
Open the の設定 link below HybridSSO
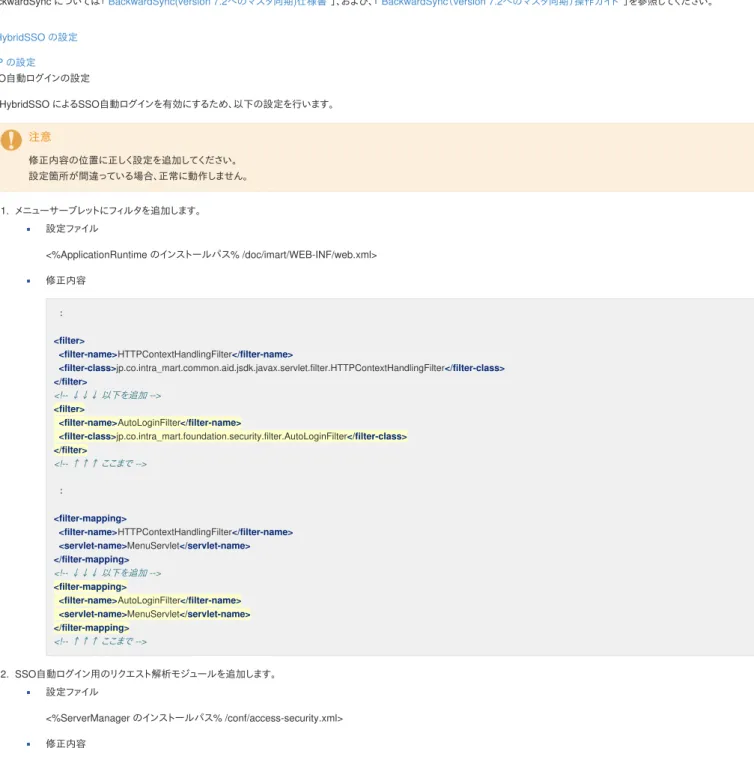(x=18, y=62)
